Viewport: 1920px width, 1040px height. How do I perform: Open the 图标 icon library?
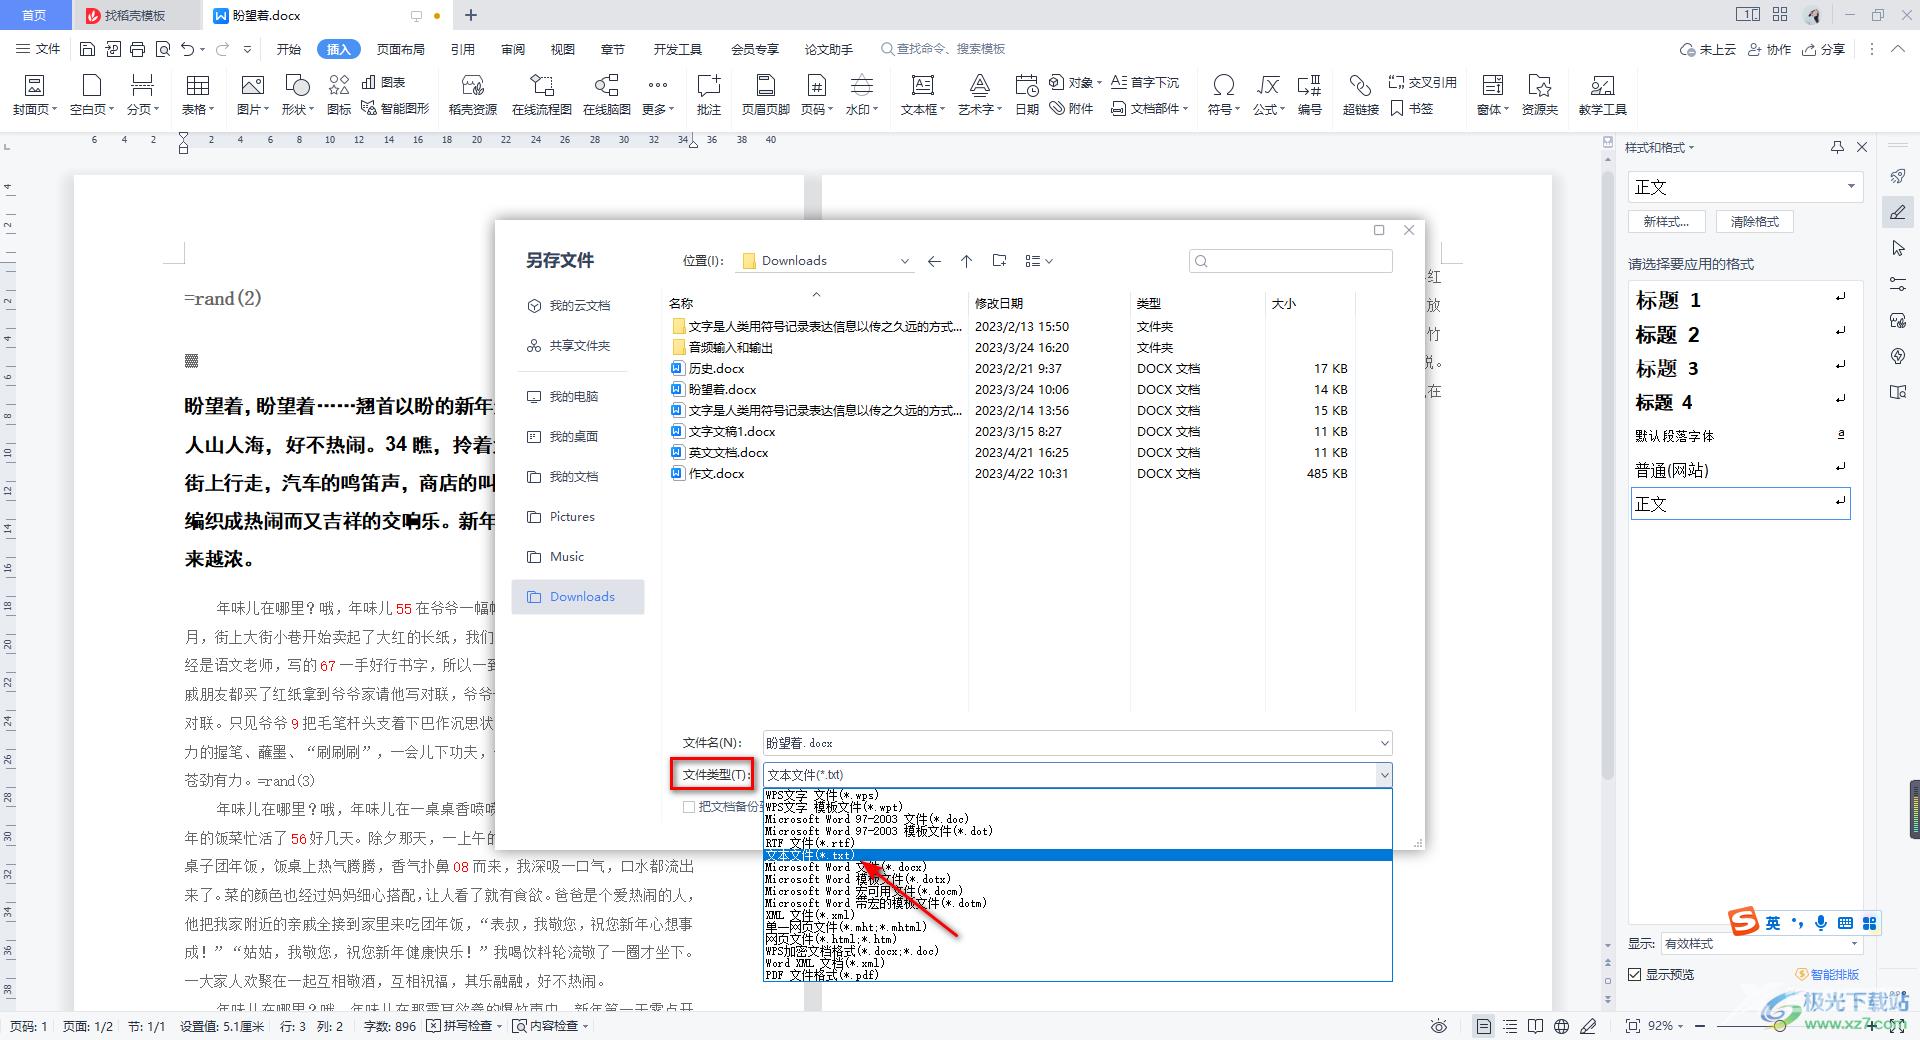click(339, 85)
